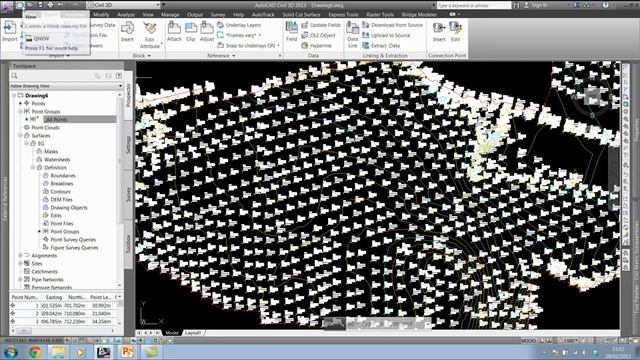Click the ViewCube in the drawing area

tap(592, 97)
